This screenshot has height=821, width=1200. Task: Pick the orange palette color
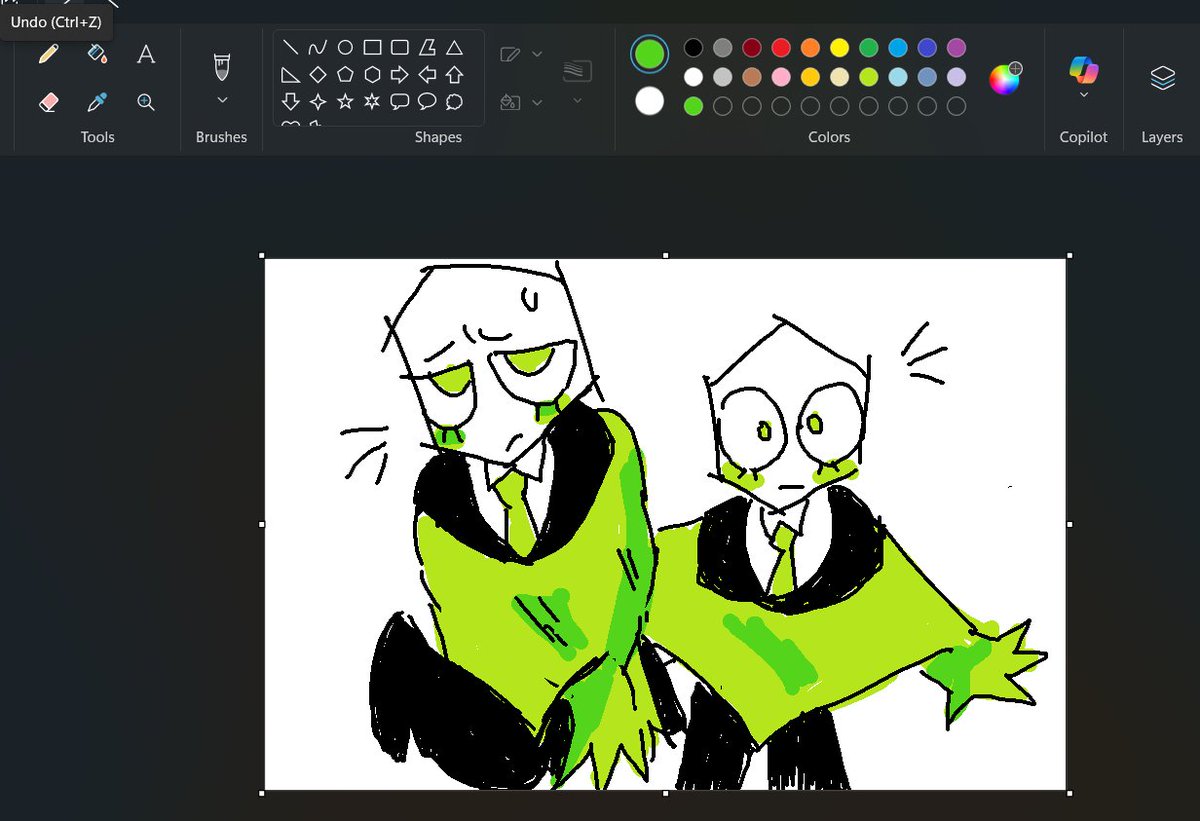810,47
